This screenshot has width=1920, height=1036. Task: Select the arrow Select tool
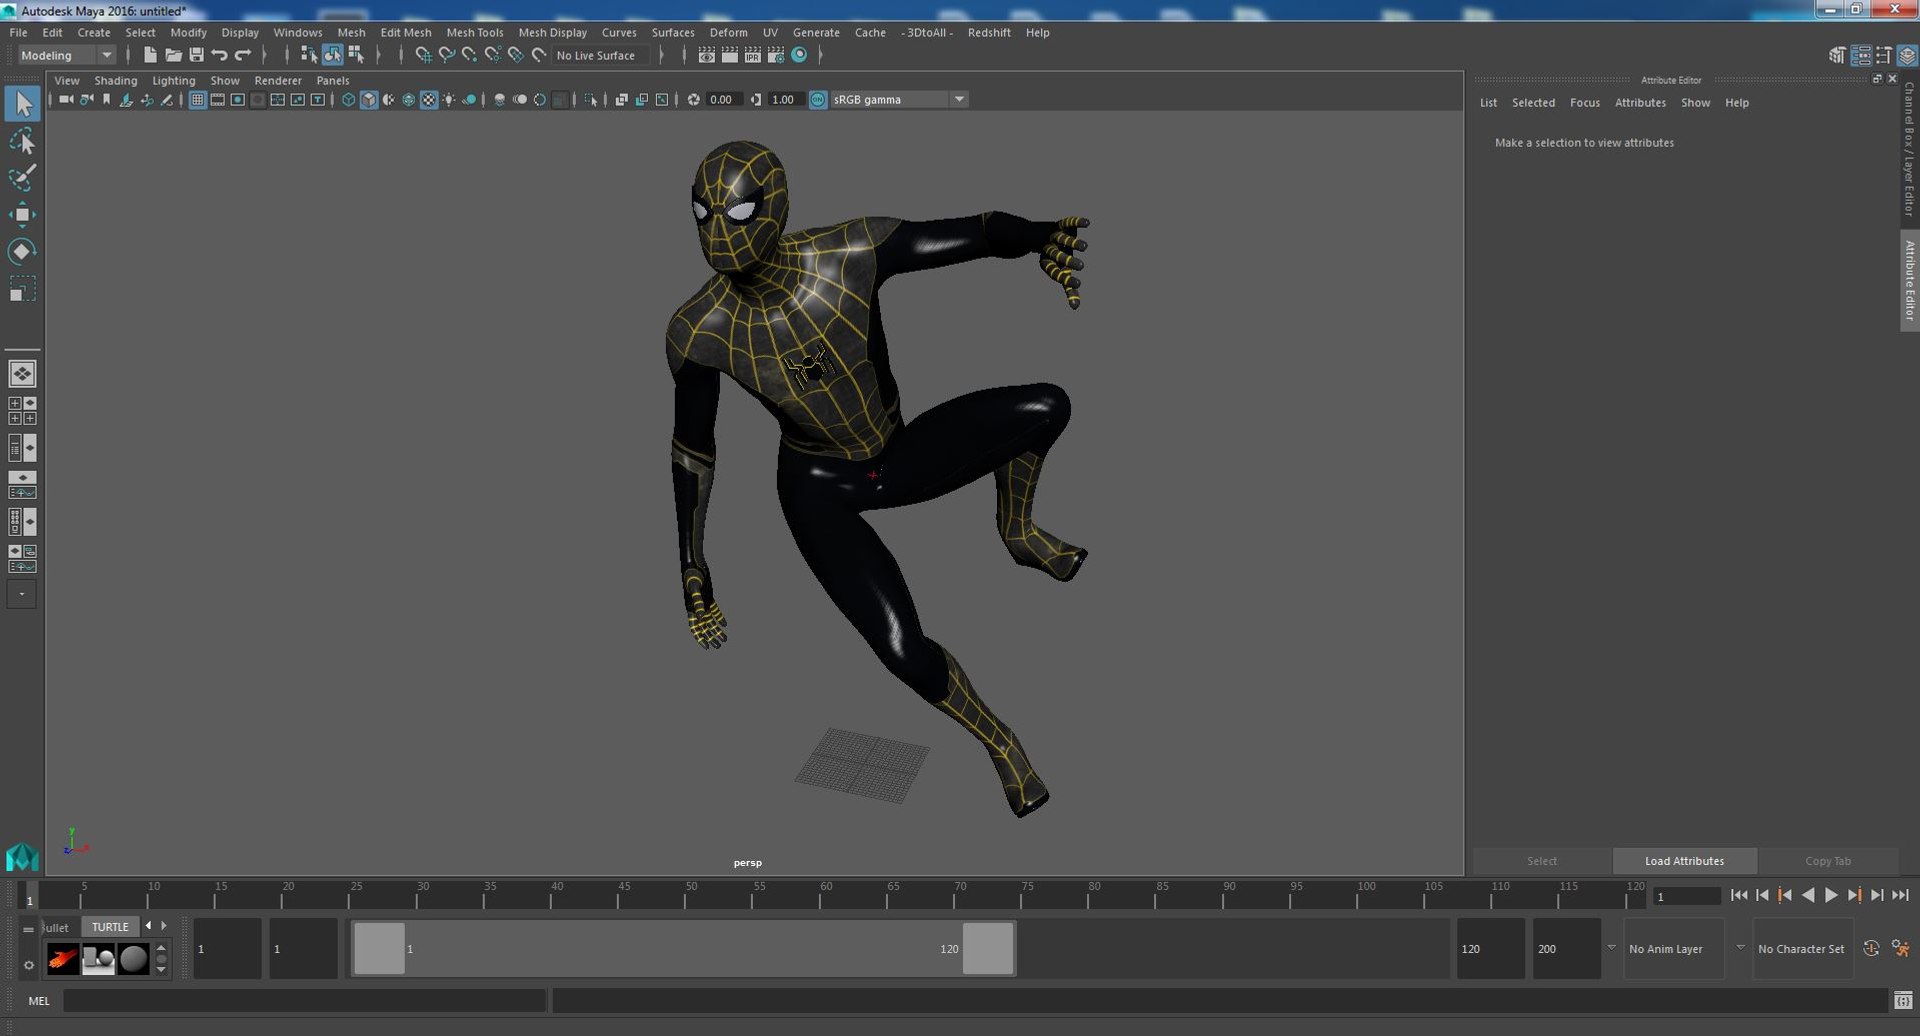point(22,104)
